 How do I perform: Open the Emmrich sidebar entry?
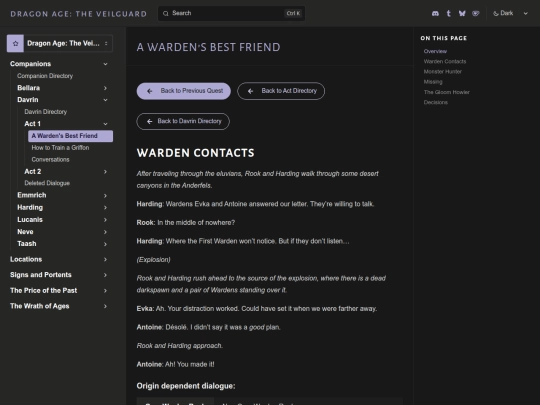(32, 195)
